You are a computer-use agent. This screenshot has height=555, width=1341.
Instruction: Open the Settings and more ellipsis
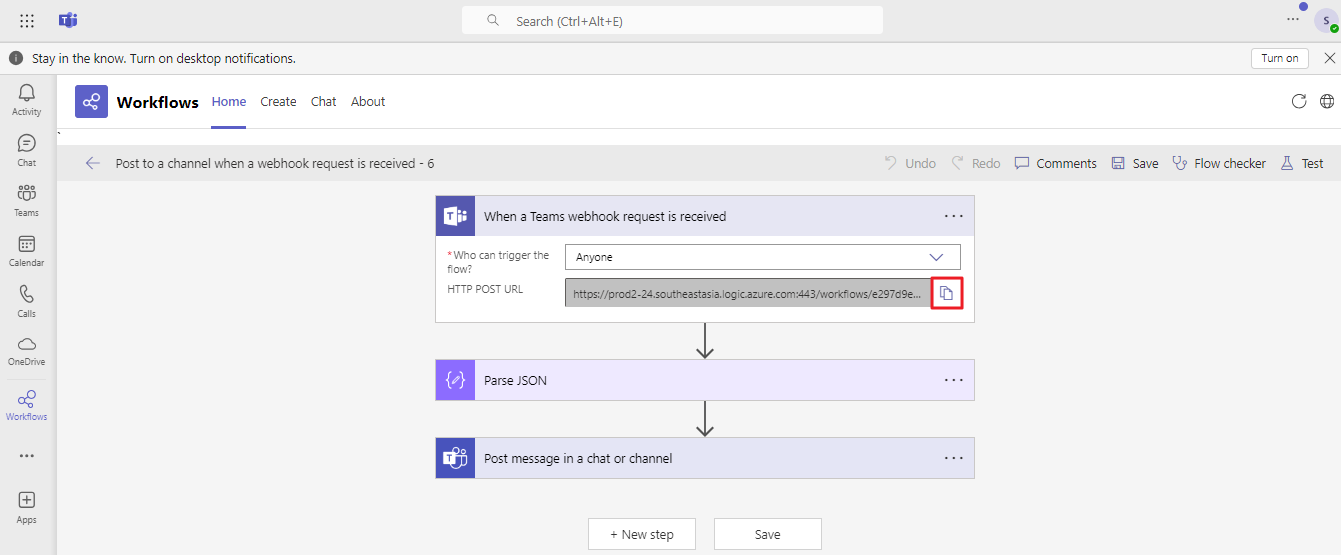tap(1293, 19)
